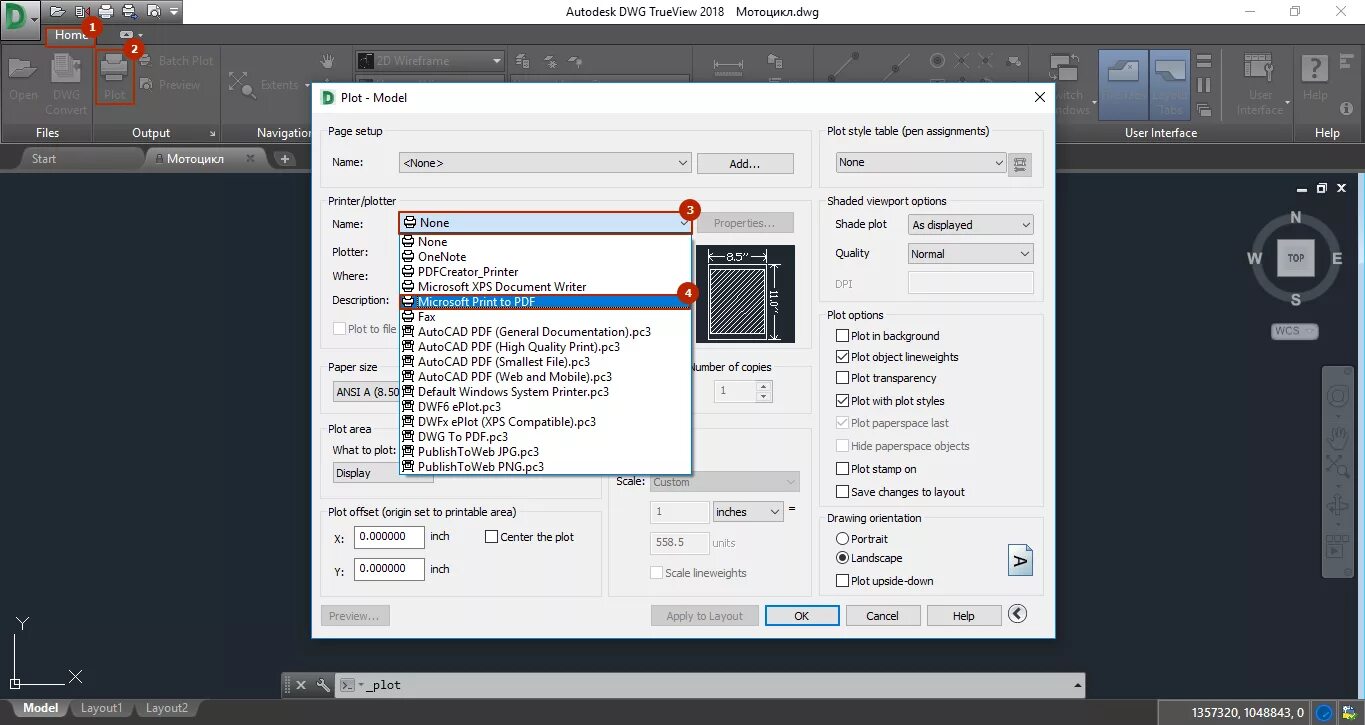Click the User Interface settings ribbon button
The height and width of the screenshot is (725, 1365).
1260,84
